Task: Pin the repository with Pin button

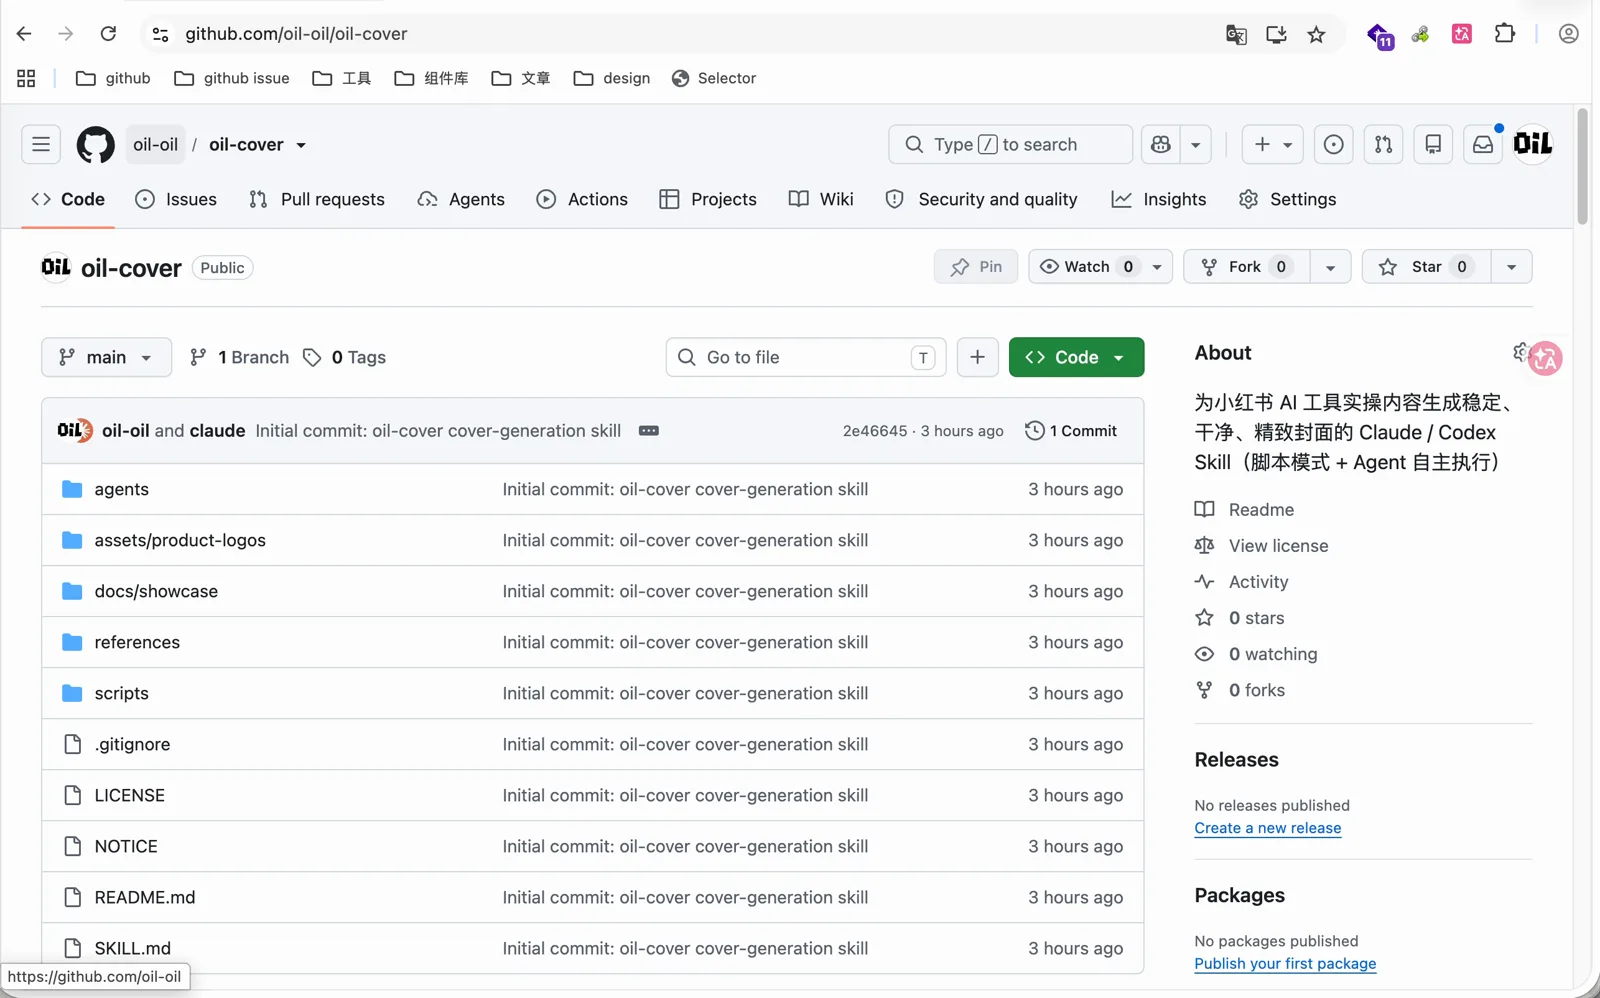Action: tap(976, 267)
